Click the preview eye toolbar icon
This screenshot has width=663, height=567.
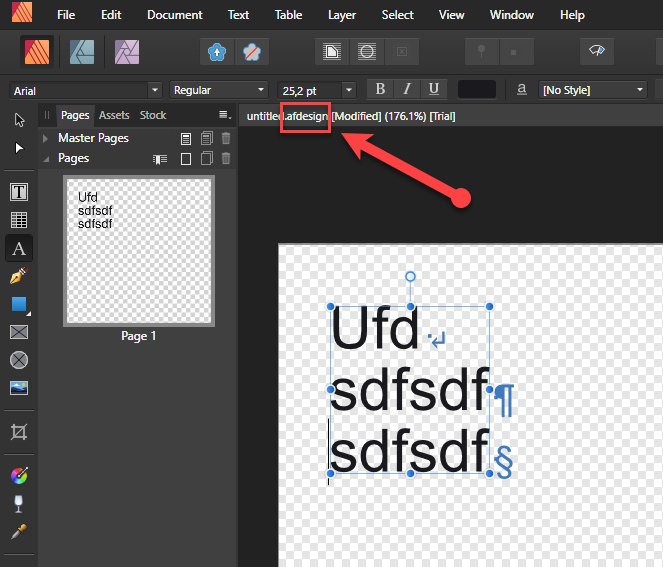pyautogui.click(x=597, y=52)
